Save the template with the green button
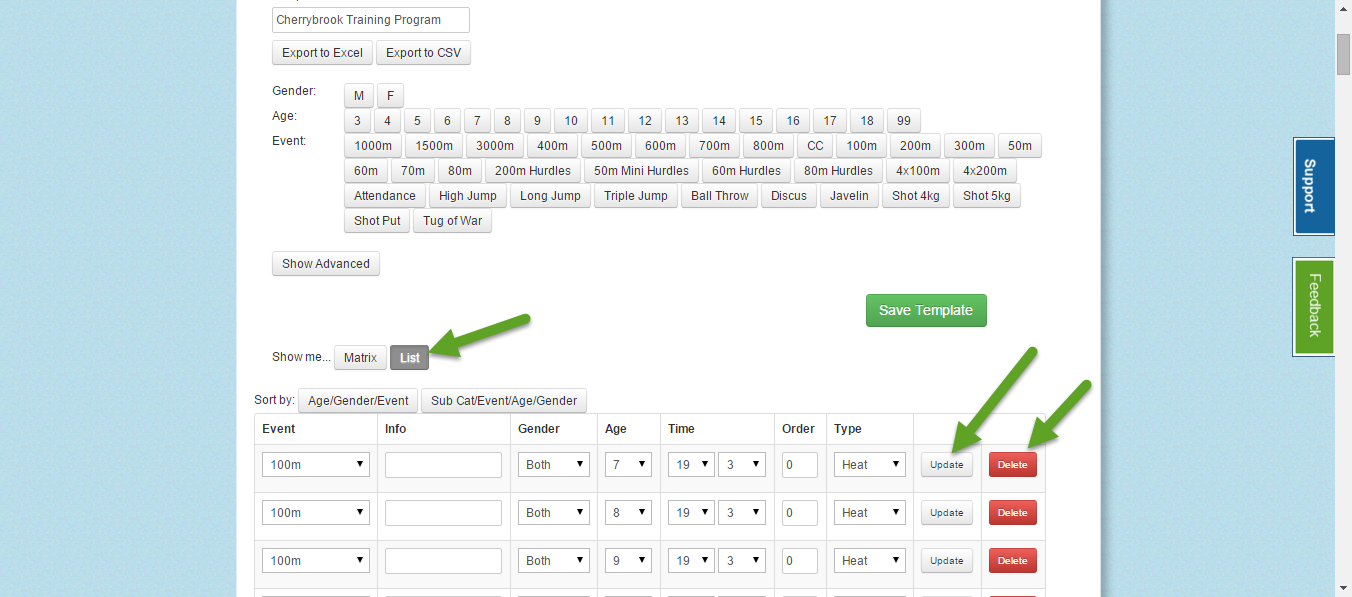Image resolution: width=1352 pixels, height=597 pixels. coord(926,310)
